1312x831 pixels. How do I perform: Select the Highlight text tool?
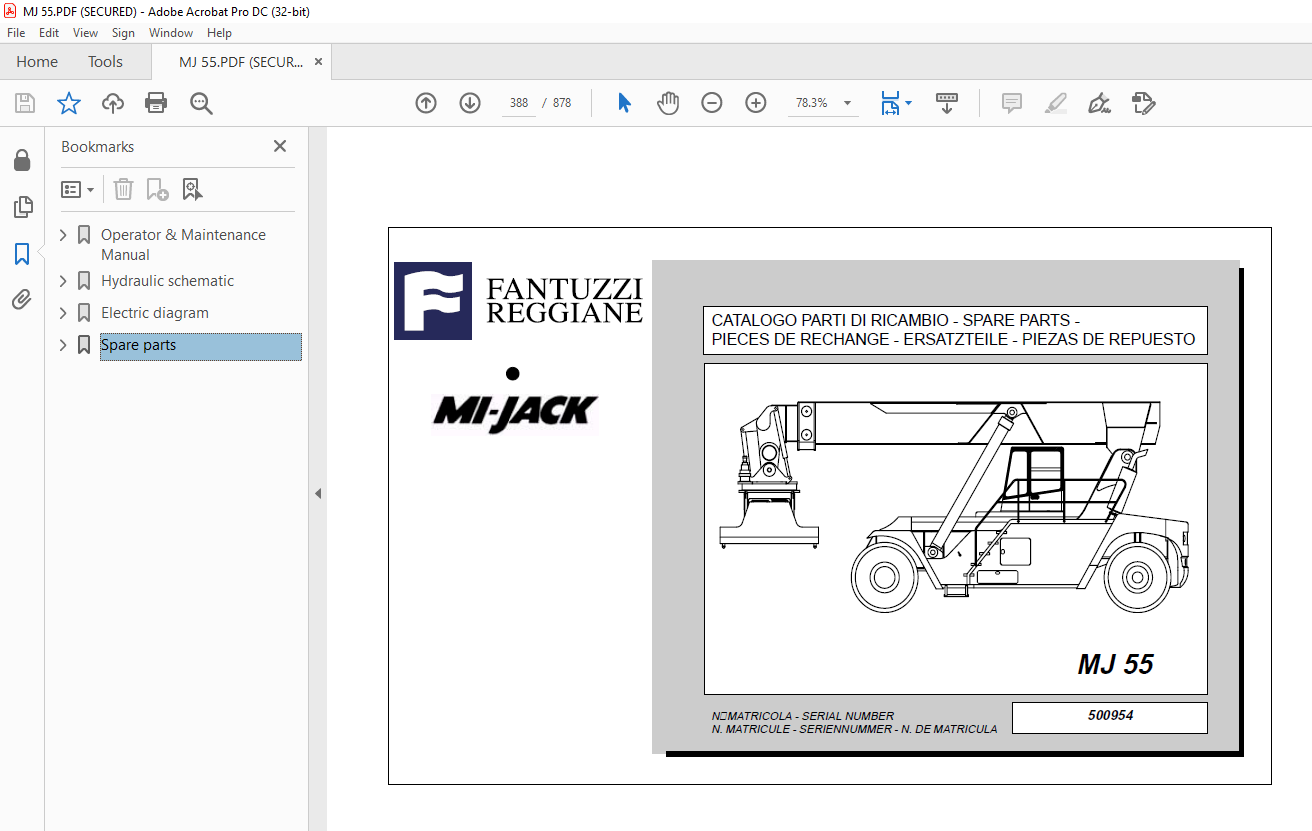coord(1055,103)
